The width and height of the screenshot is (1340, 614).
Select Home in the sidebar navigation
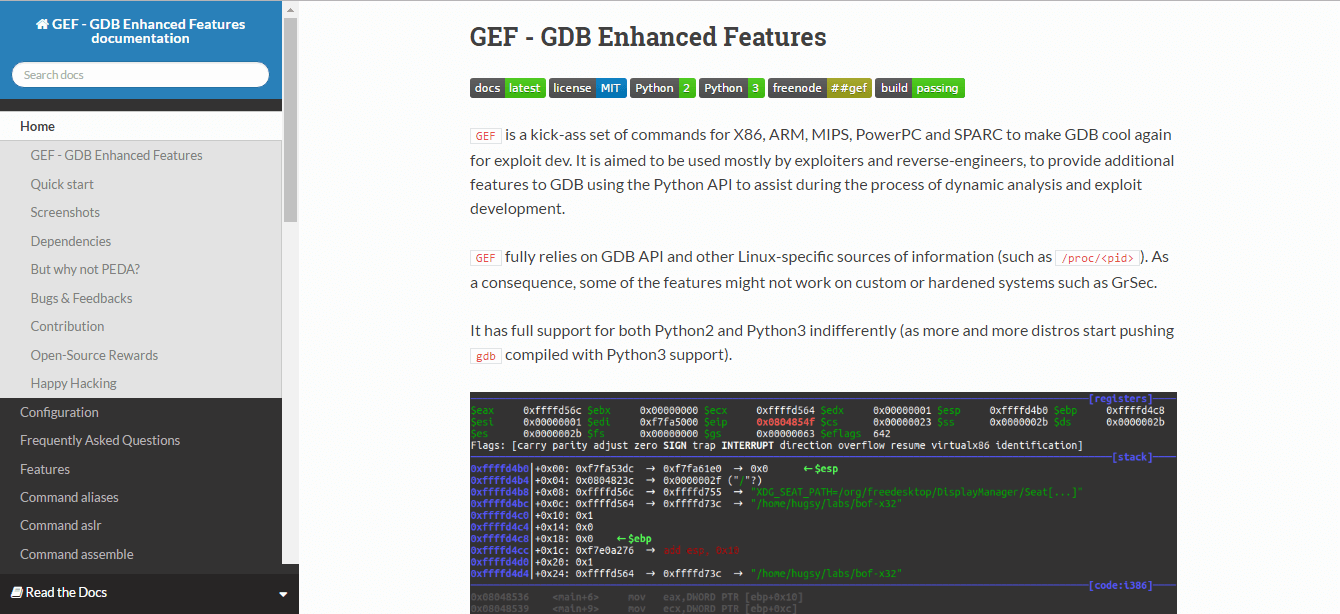38,126
